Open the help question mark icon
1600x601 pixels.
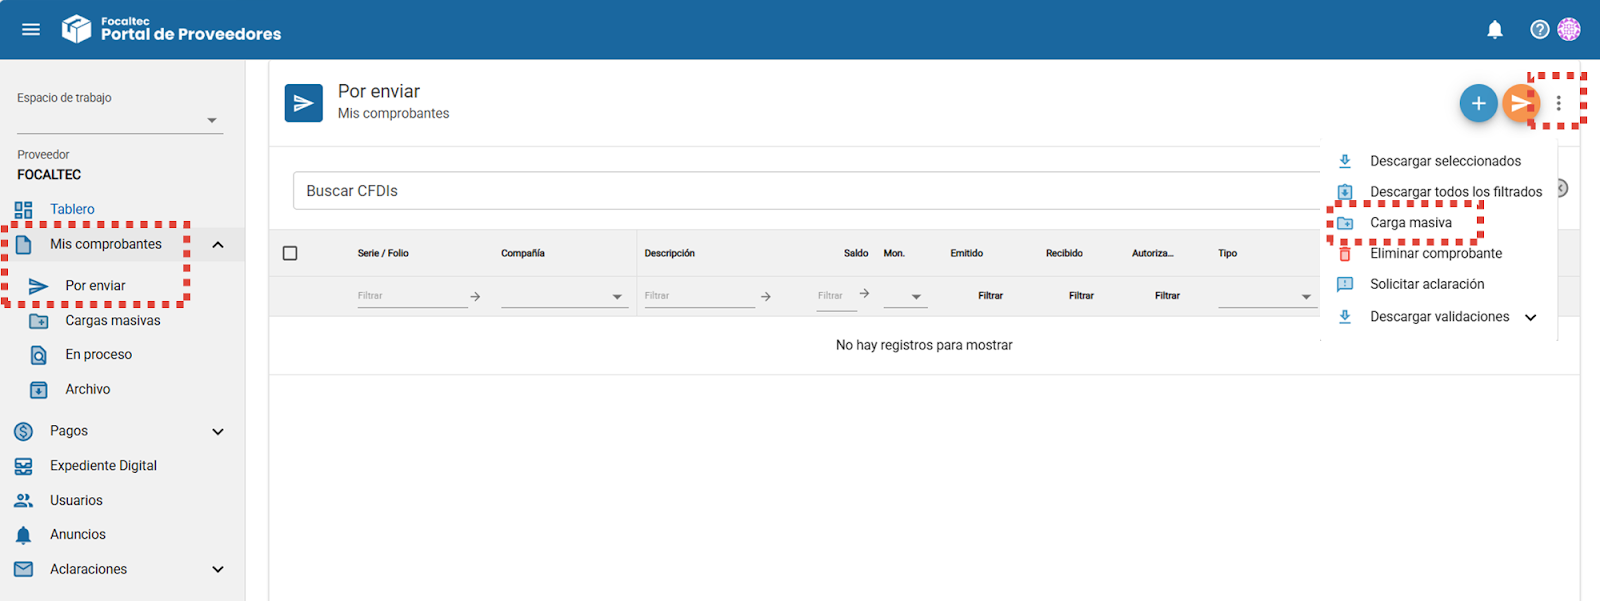tap(1540, 30)
